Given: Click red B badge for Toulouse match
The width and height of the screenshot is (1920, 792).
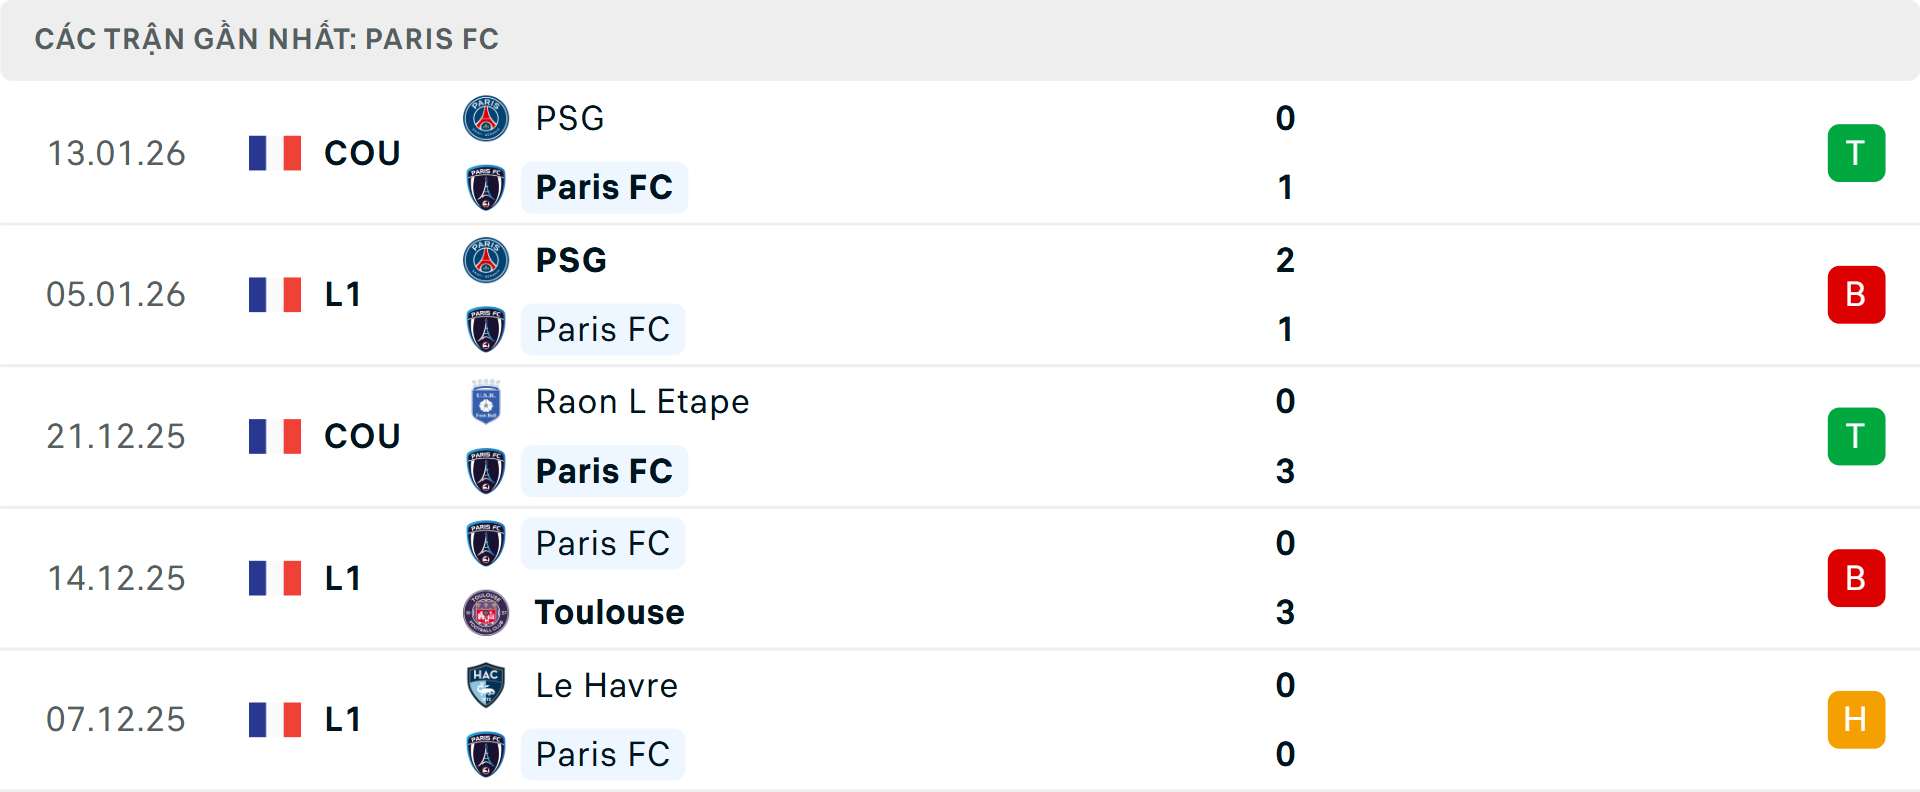Looking at the screenshot, I should [1856, 578].
